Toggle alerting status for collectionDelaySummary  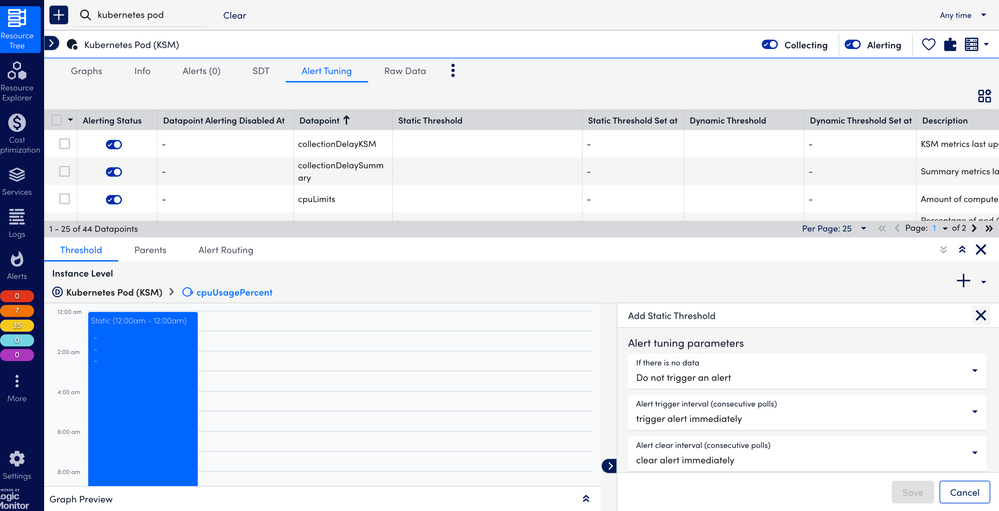pos(114,171)
